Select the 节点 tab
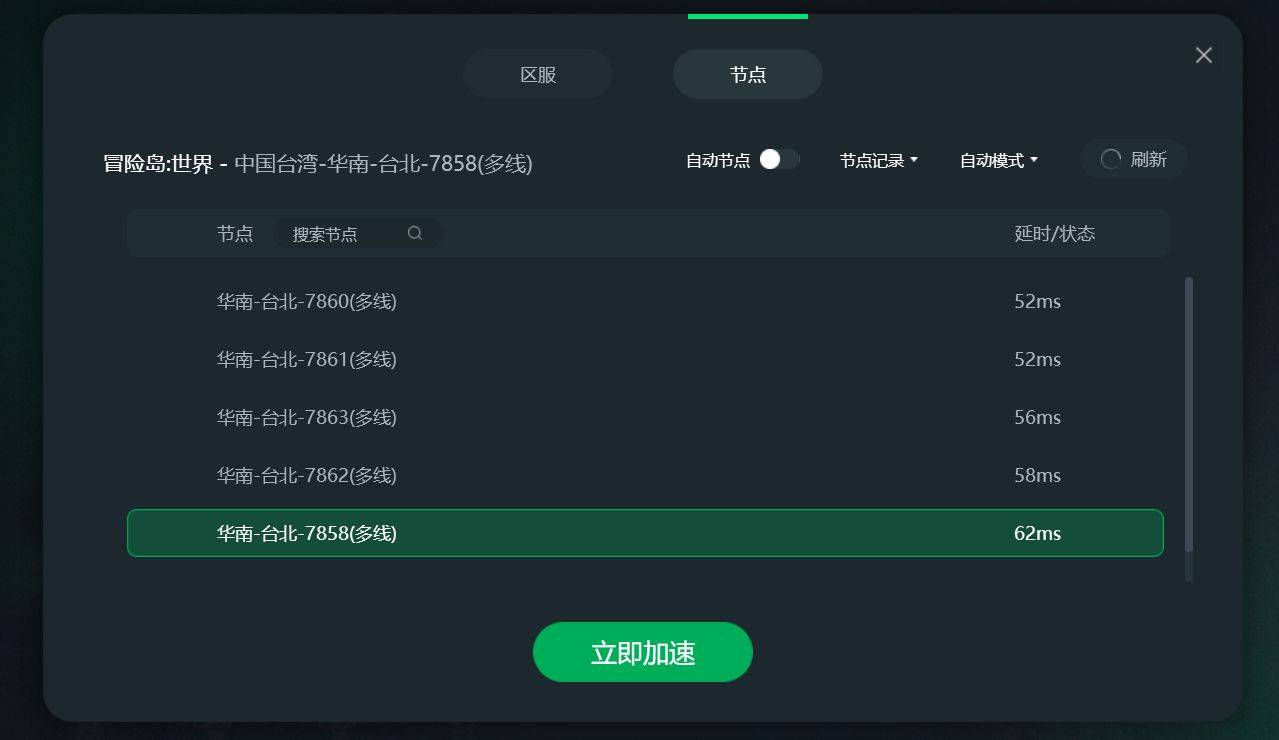1279x740 pixels. pos(748,74)
